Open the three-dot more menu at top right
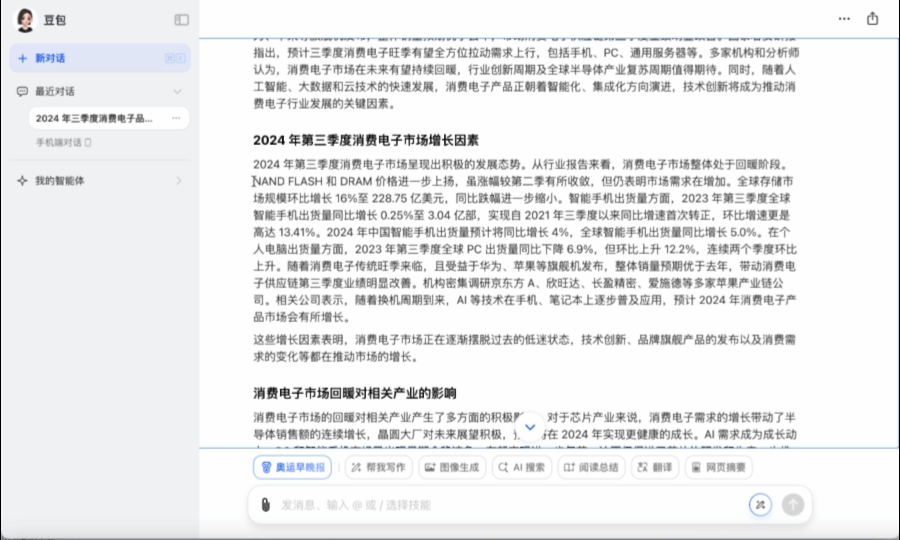 point(844,19)
